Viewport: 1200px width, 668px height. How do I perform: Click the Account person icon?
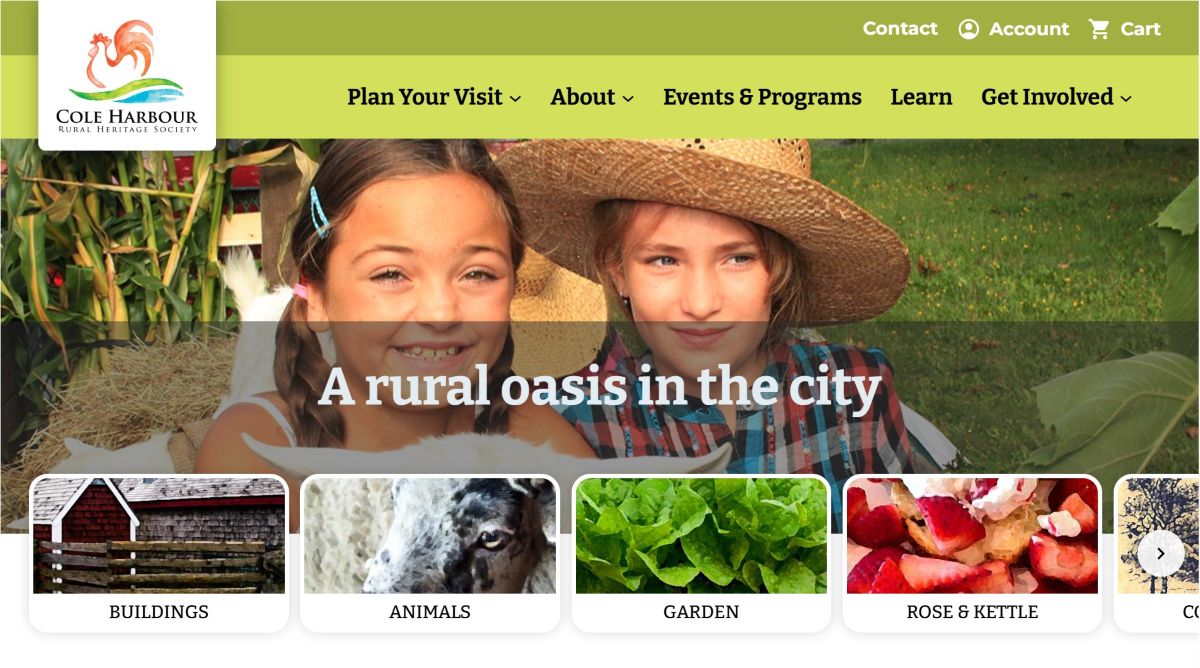click(x=968, y=29)
